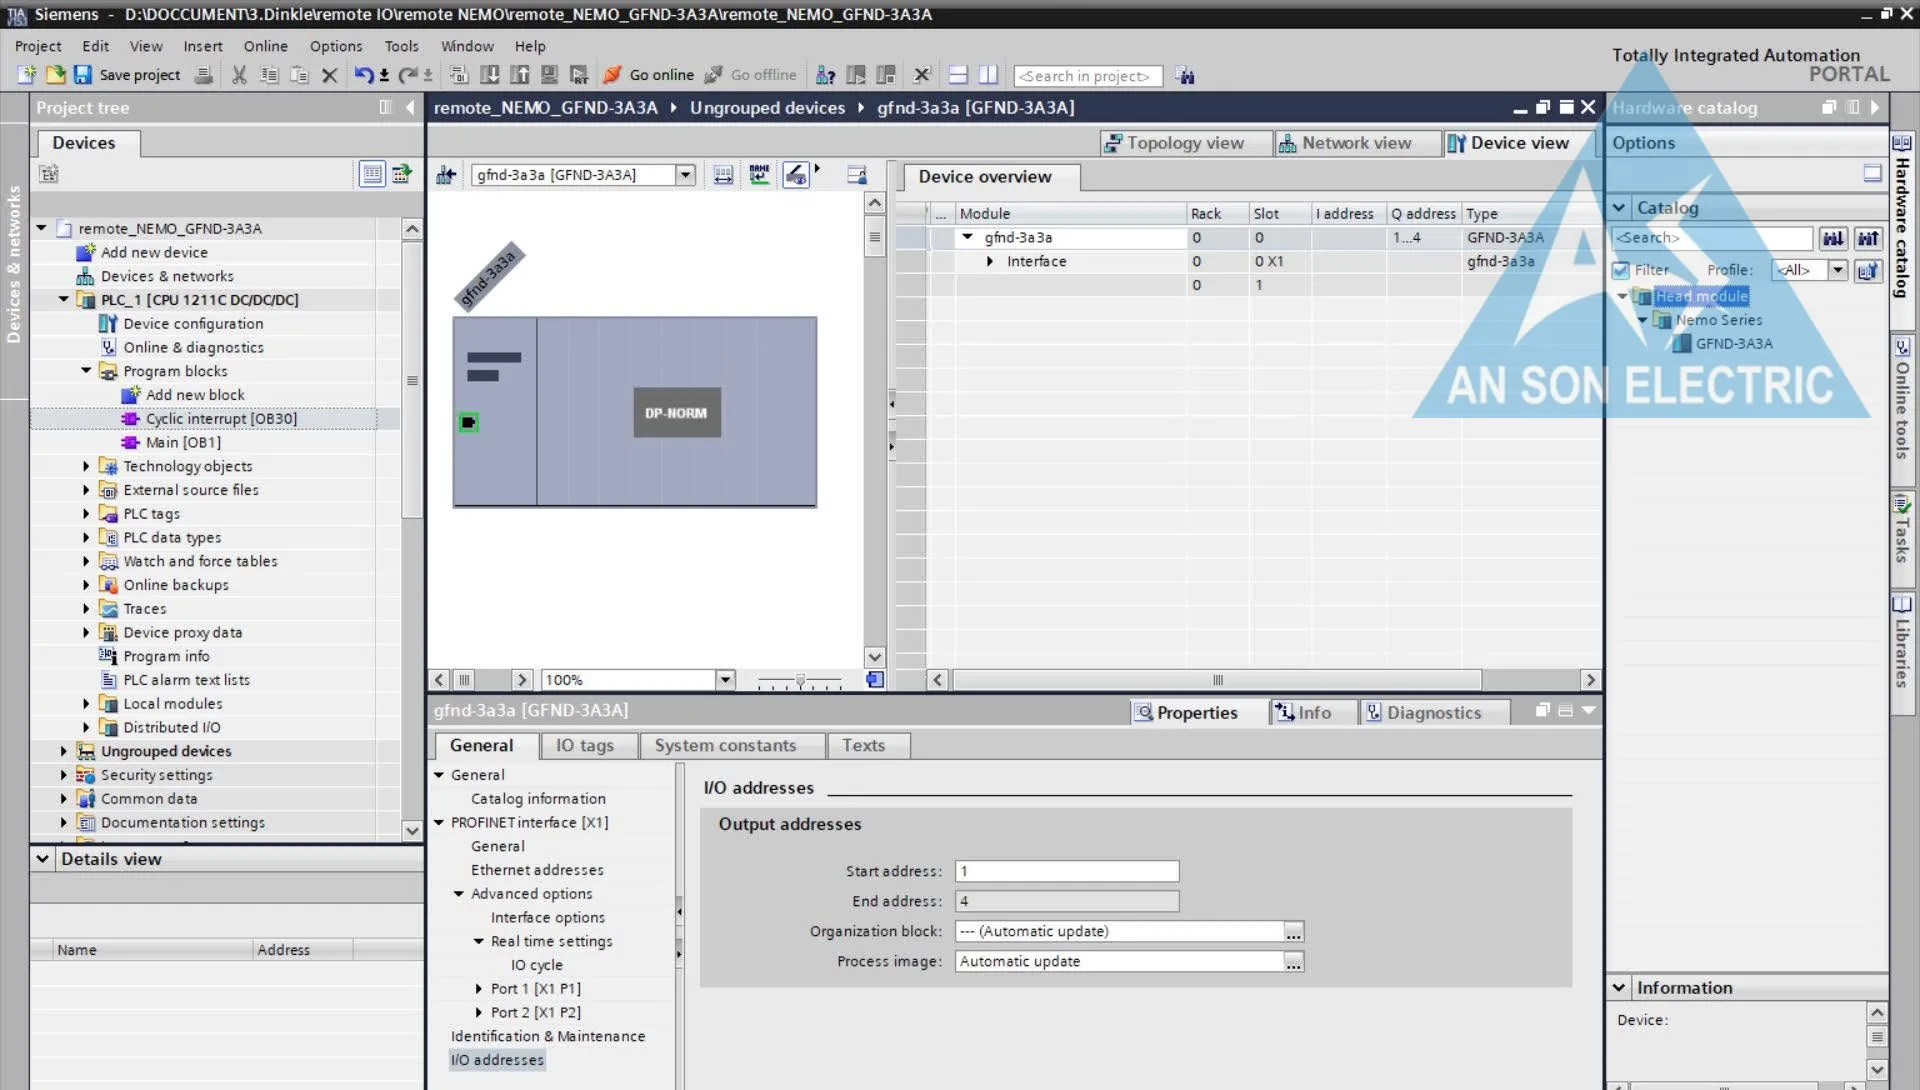
Task: Click the Save project disk icon
Action: click(83, 75)
